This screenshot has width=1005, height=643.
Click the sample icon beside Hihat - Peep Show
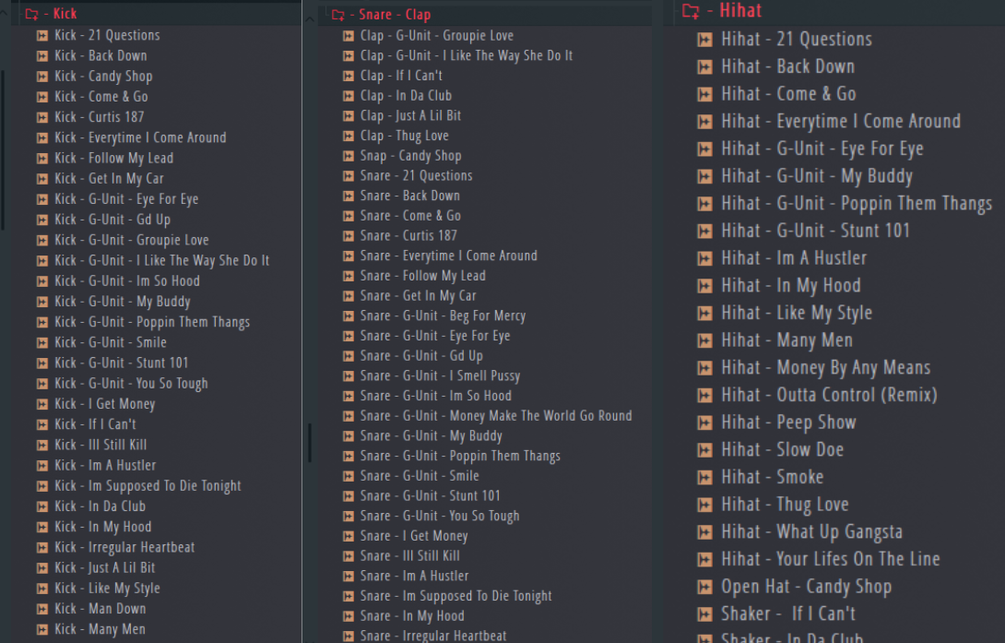point(705,422)
